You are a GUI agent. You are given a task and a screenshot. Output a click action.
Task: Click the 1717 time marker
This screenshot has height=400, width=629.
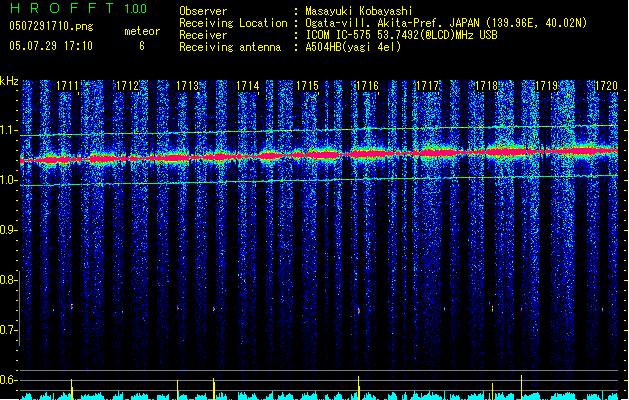(x=427, y=86)
